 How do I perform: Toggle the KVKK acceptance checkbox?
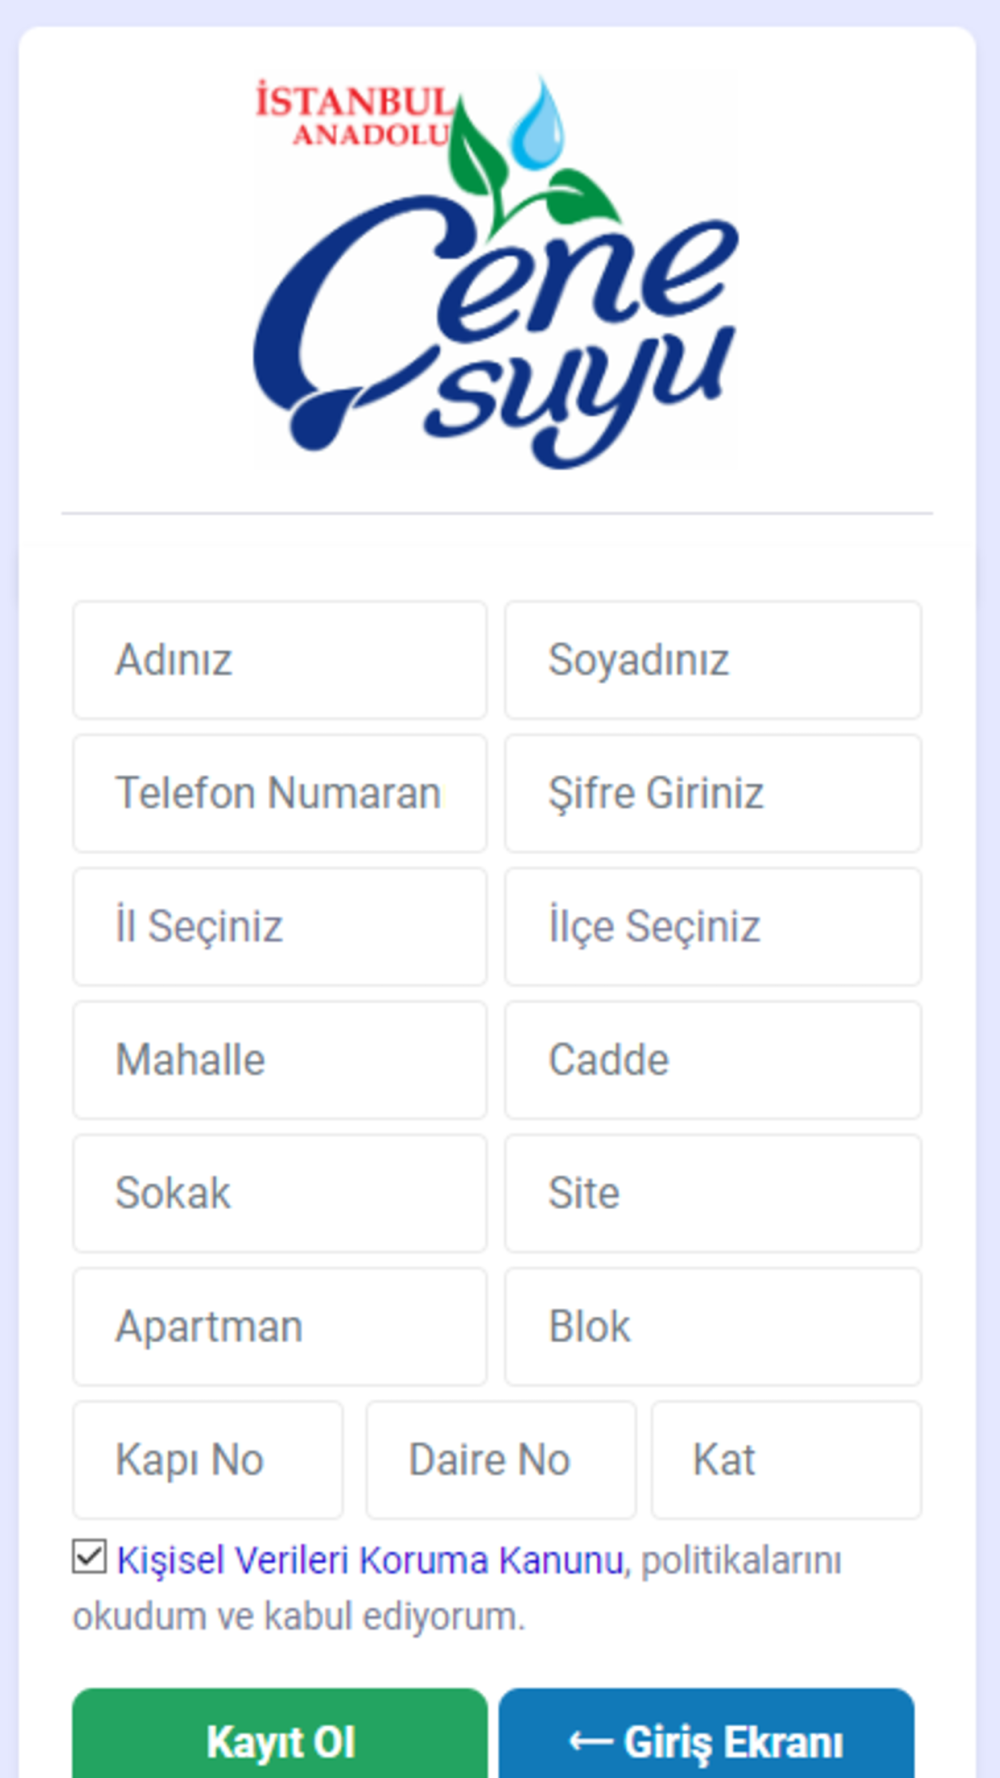[x=89, y=1557]
